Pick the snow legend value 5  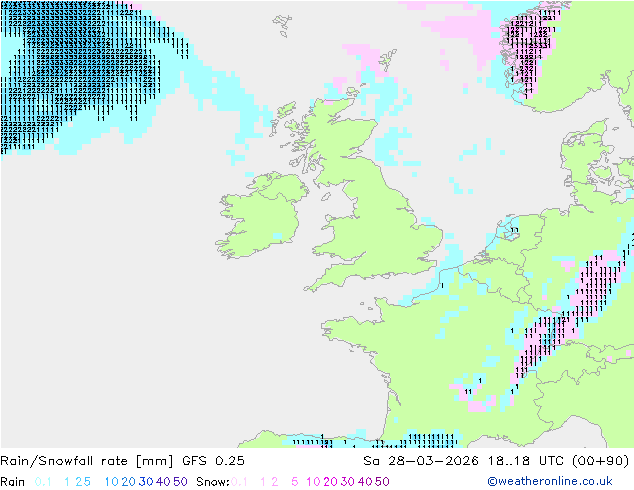pos(295,482)
